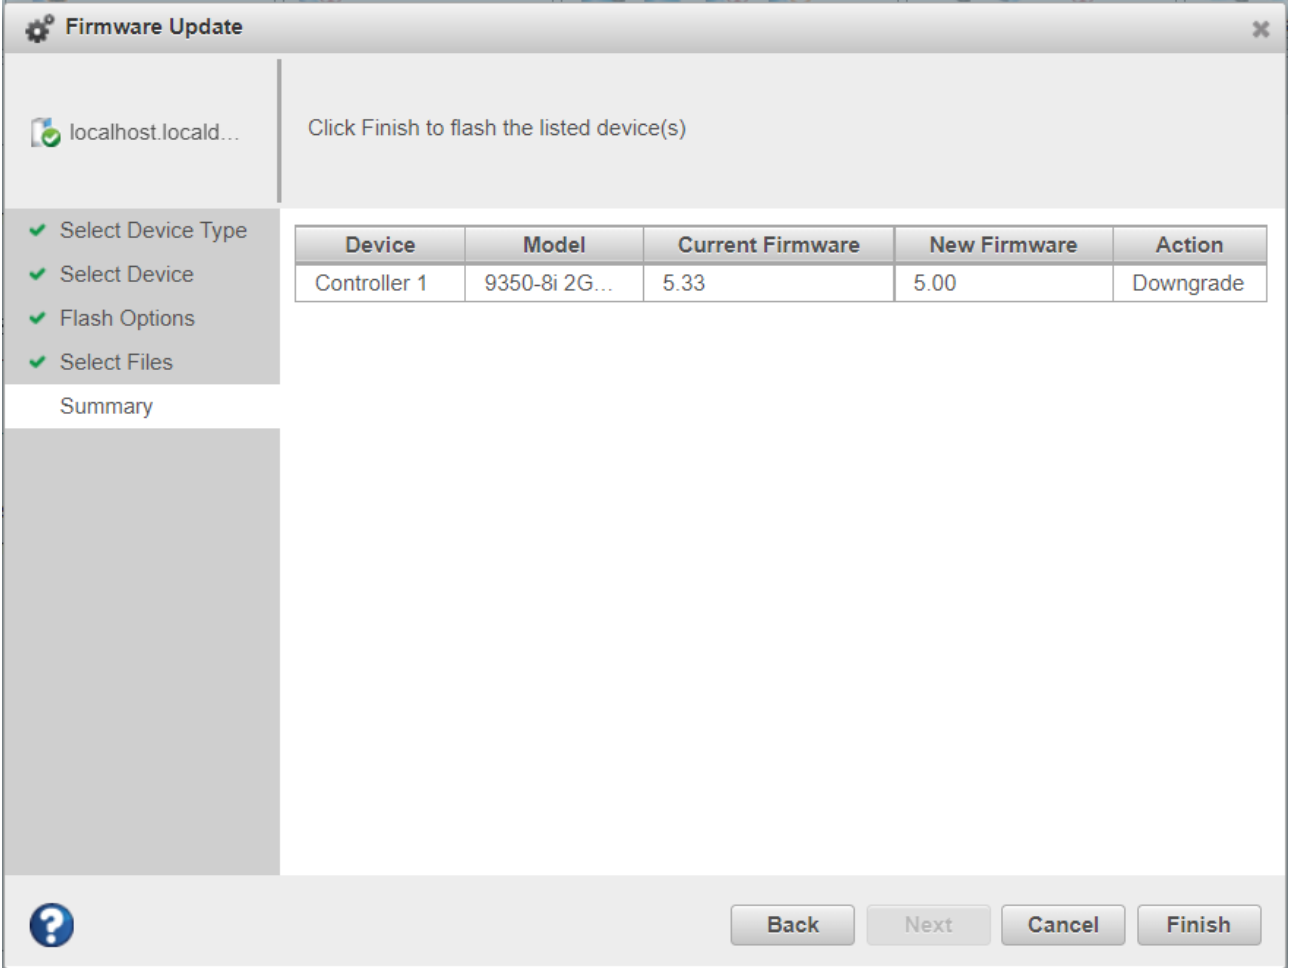Click the new firmware 5.00 cell
Viewport: 1290px width, 968px height.
(x=1003, y=283)
